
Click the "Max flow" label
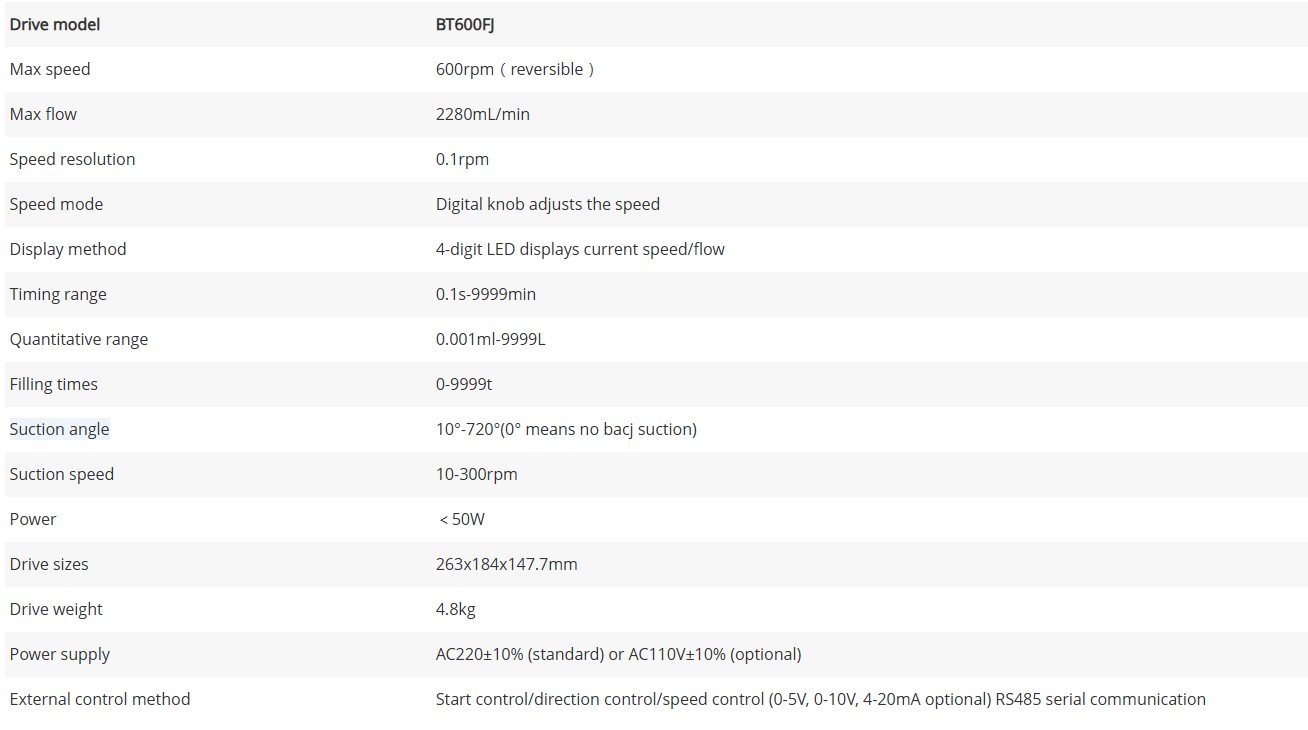point(43,114)
